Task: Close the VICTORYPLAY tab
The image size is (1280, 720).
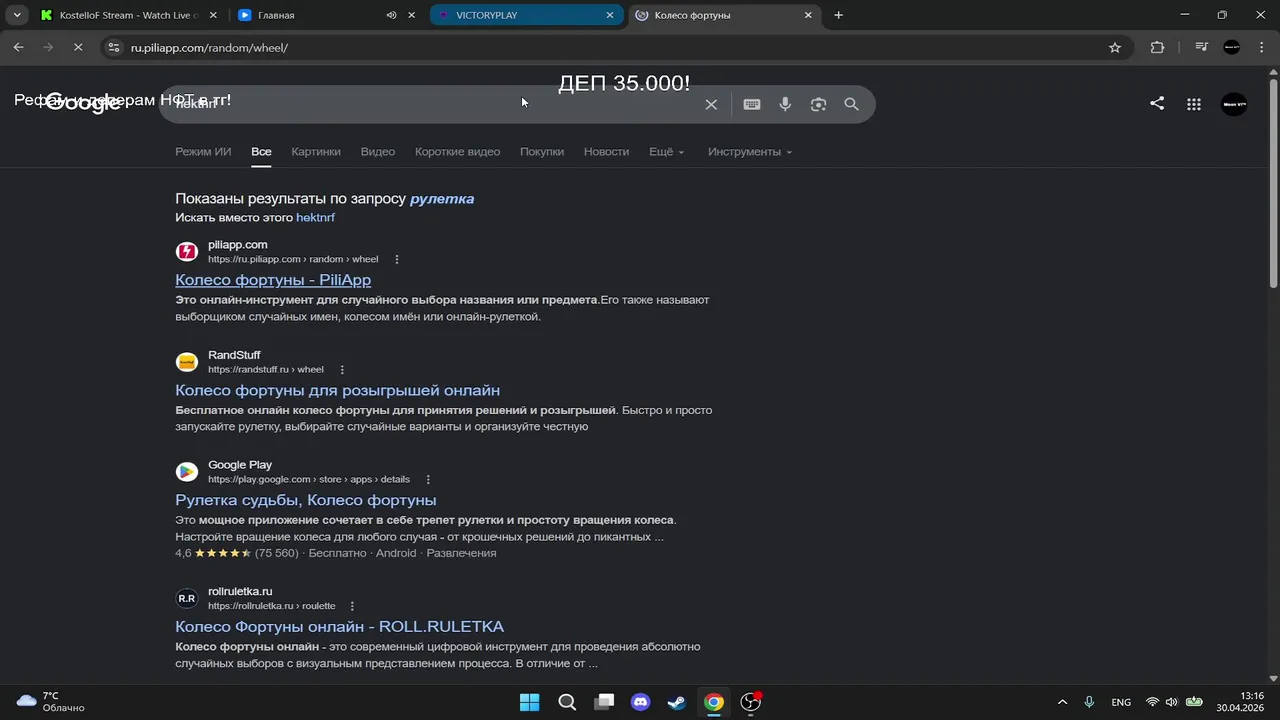Action: [x=610, y=15]
